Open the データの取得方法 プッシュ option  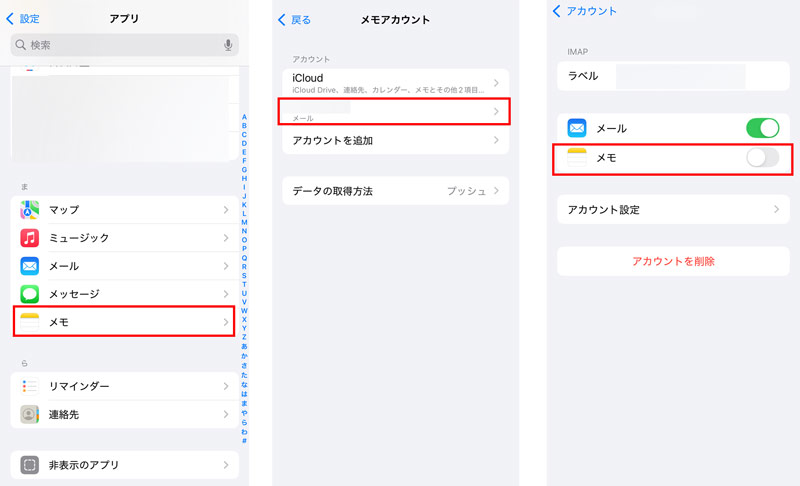(395, 191)
